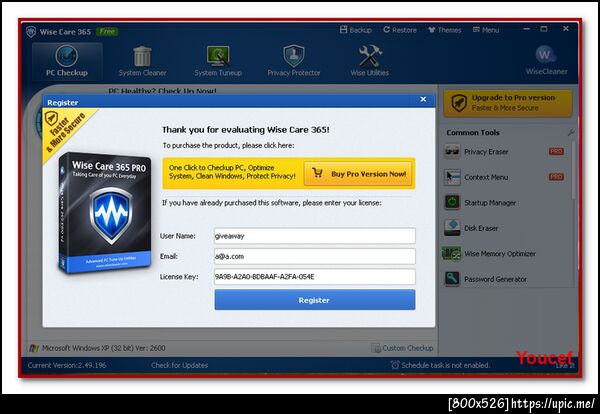Click PRO badge beside Context Menu
The image size is (600, 414).
click(x=556, y=177)
